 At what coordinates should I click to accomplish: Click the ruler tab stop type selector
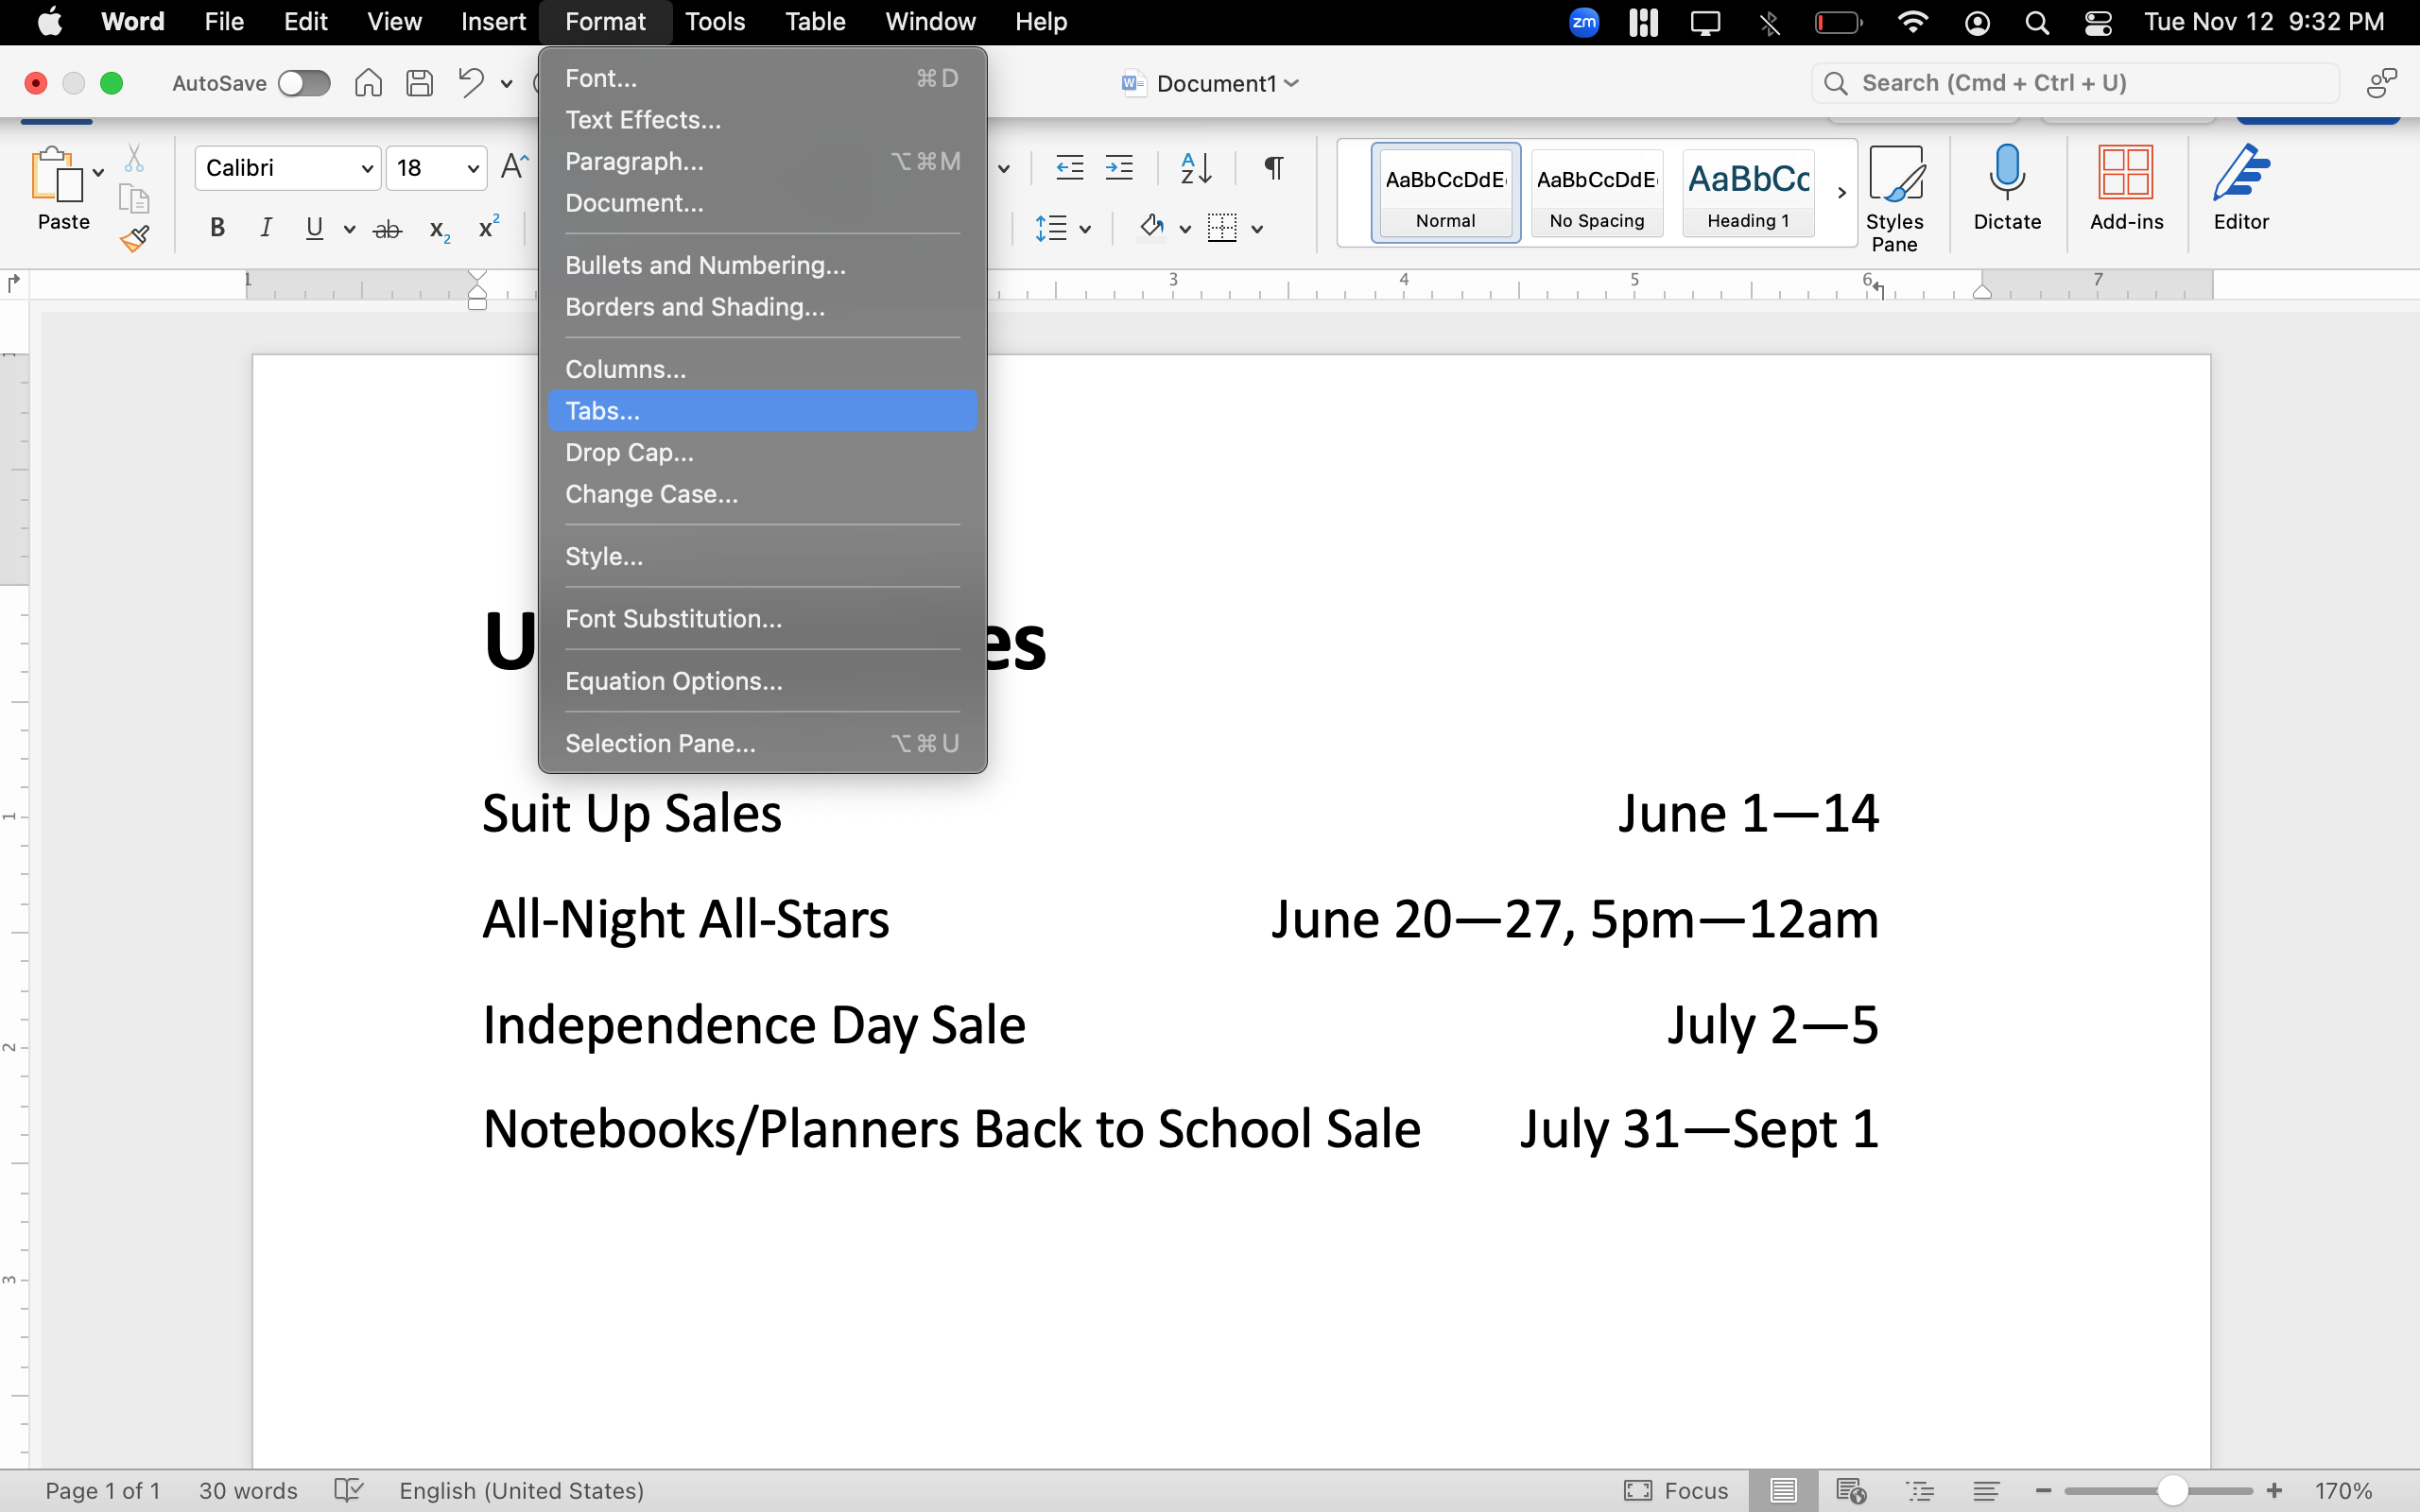(x=14, y=284)
